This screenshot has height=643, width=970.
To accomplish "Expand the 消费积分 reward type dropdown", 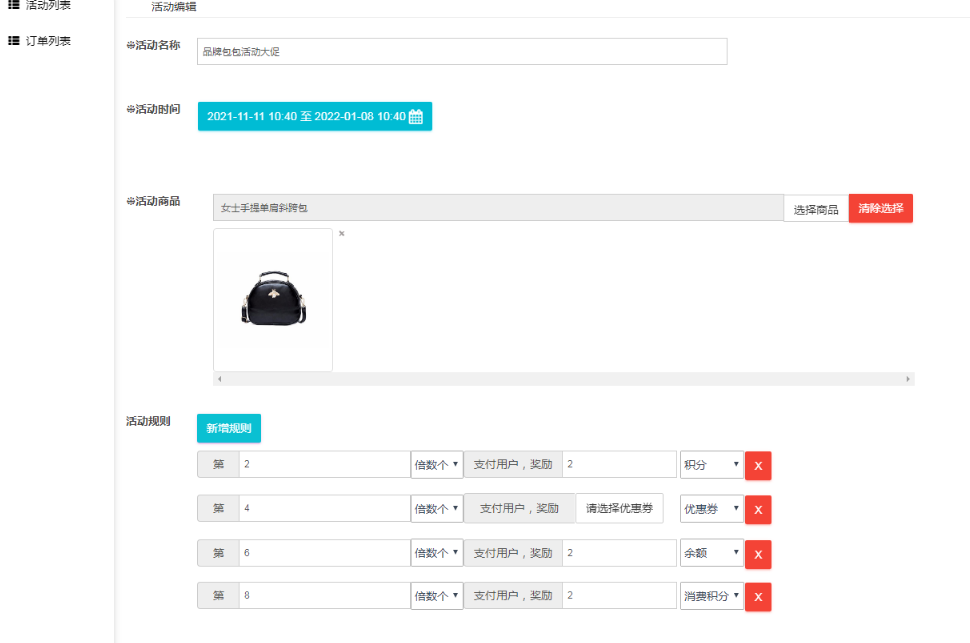I will pyautogui.click(x=711, y=596).
